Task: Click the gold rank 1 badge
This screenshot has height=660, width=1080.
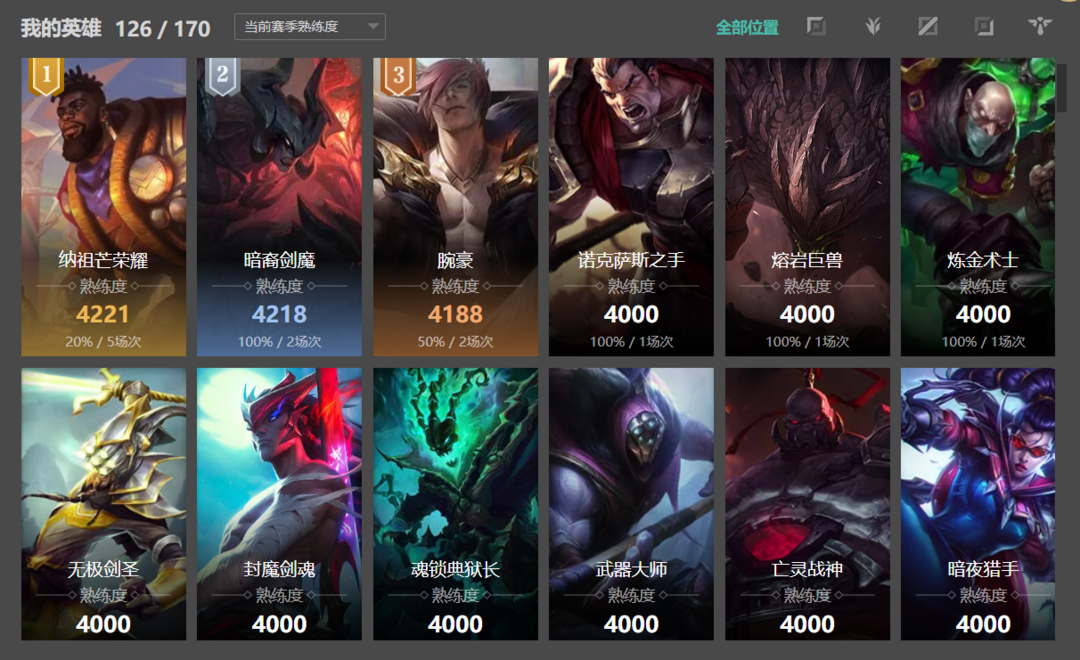Action: pos(46,75)
